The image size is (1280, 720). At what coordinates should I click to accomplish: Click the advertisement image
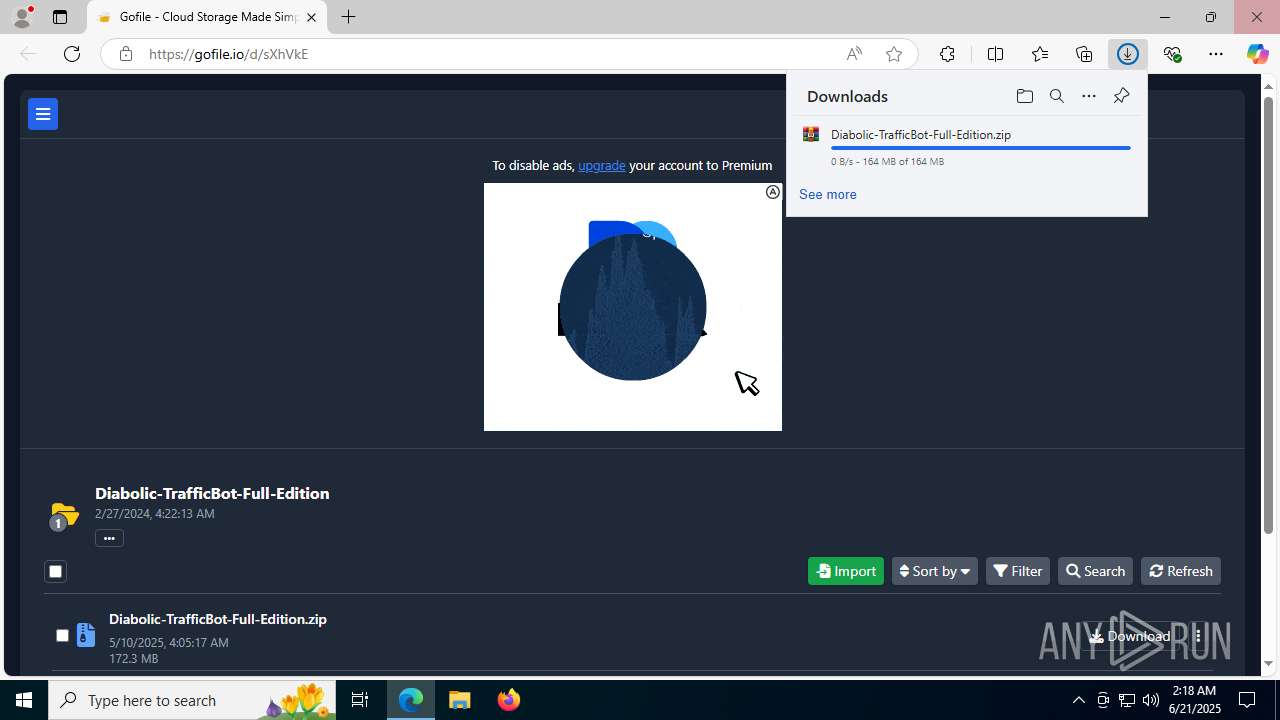(633, 307)
